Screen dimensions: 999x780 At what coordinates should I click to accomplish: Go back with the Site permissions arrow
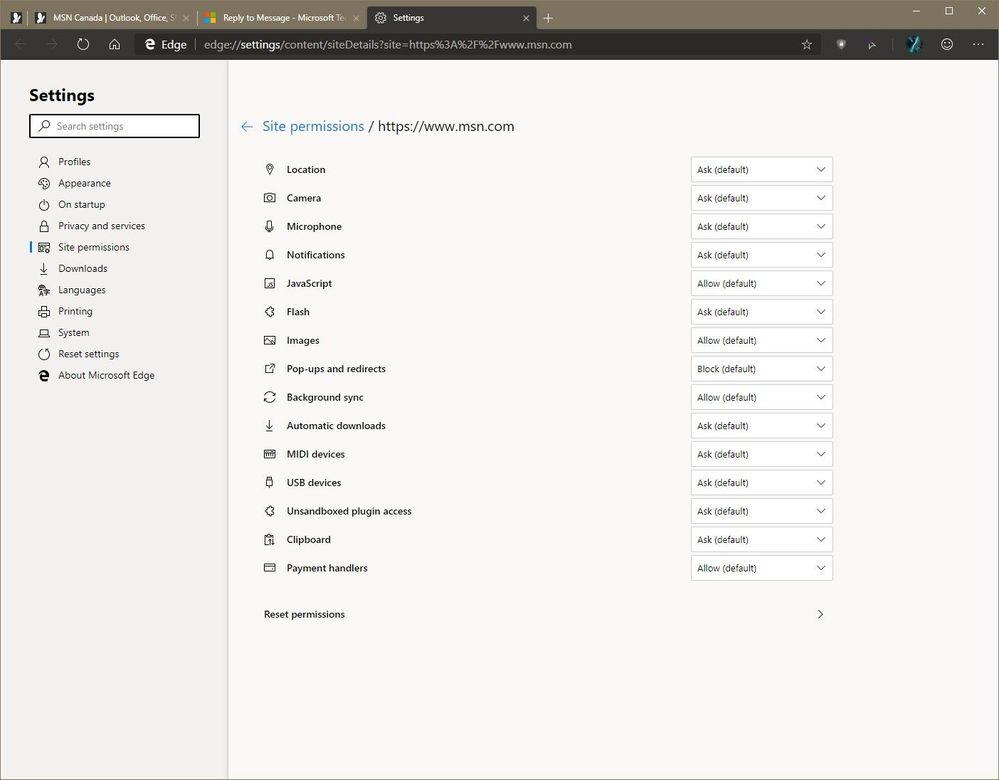point(247,127)
